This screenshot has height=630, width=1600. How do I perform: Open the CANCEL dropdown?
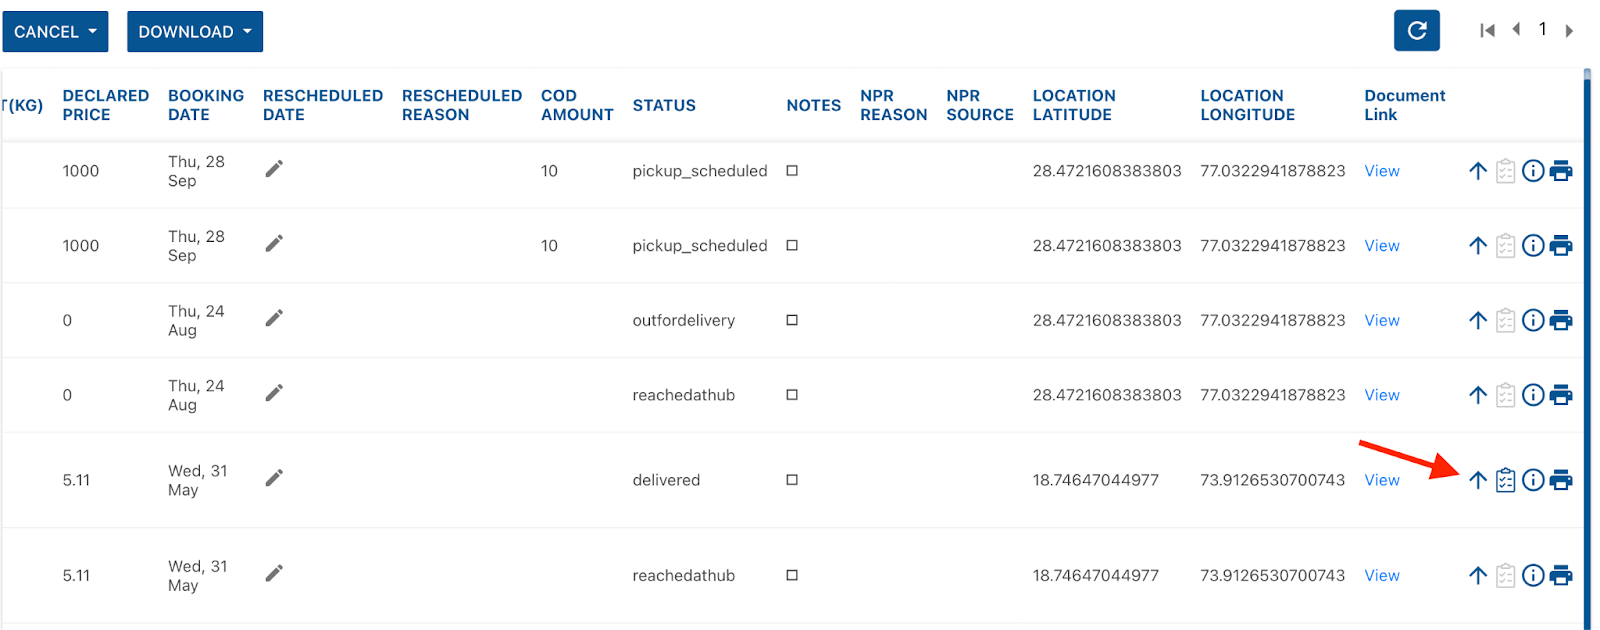tap(55, 32)
